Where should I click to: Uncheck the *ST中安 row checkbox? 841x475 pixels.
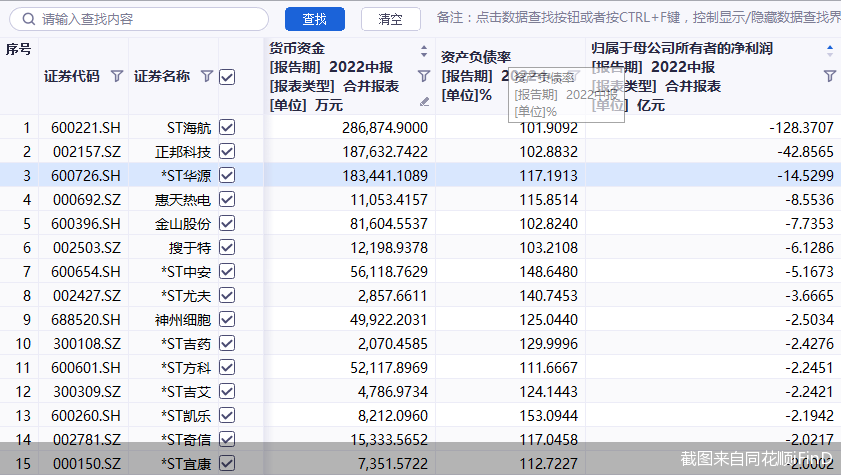(x=227, y=271)
